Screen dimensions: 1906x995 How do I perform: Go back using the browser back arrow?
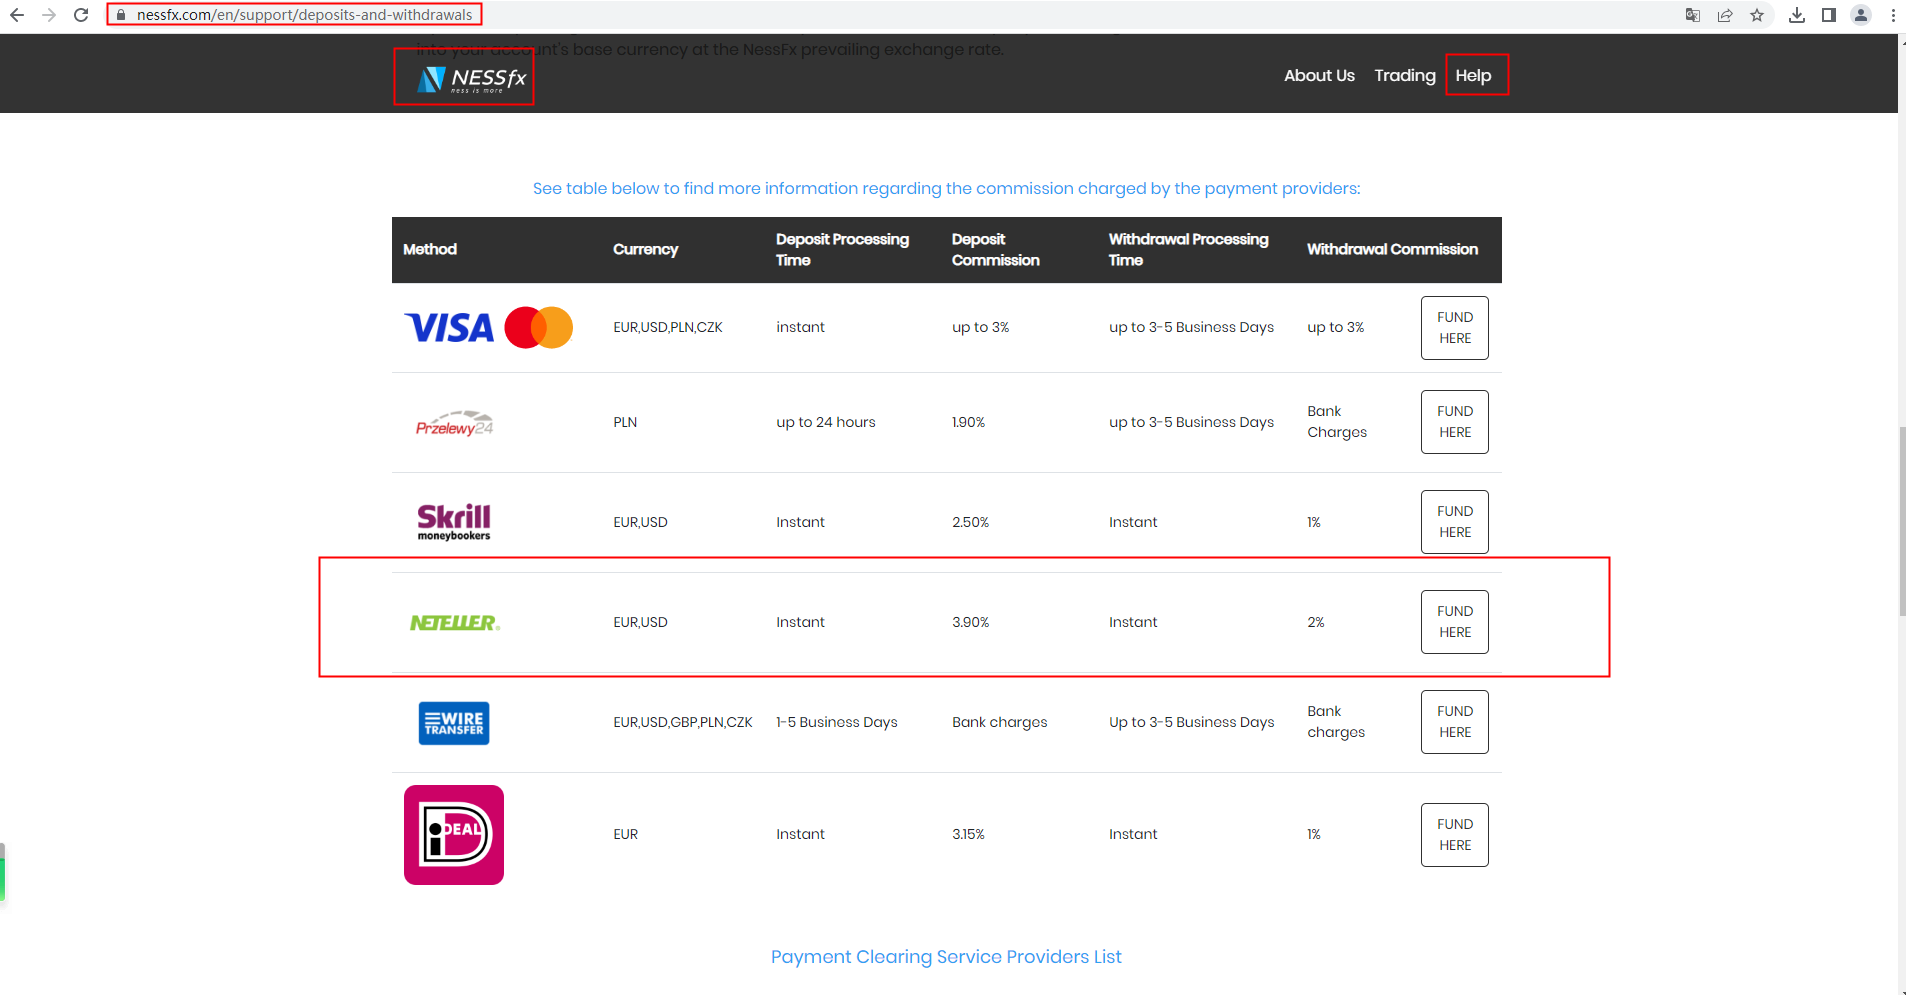17,15
